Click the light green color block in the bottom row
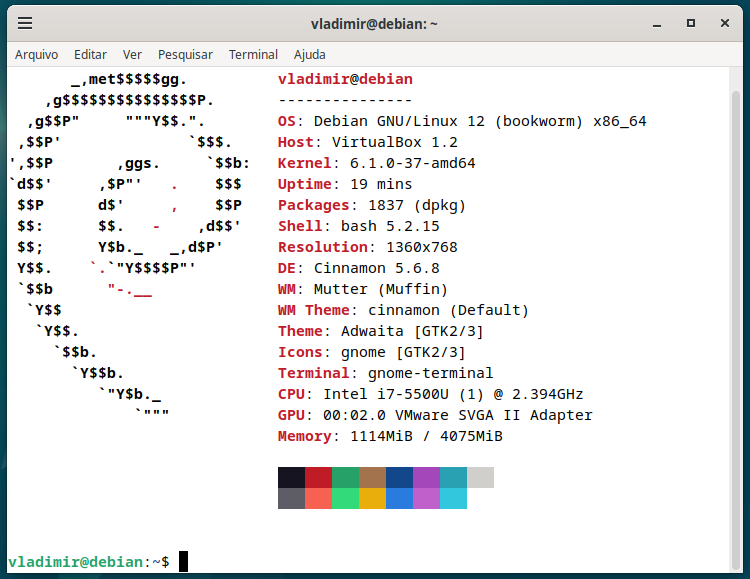 tap(345, 498)
